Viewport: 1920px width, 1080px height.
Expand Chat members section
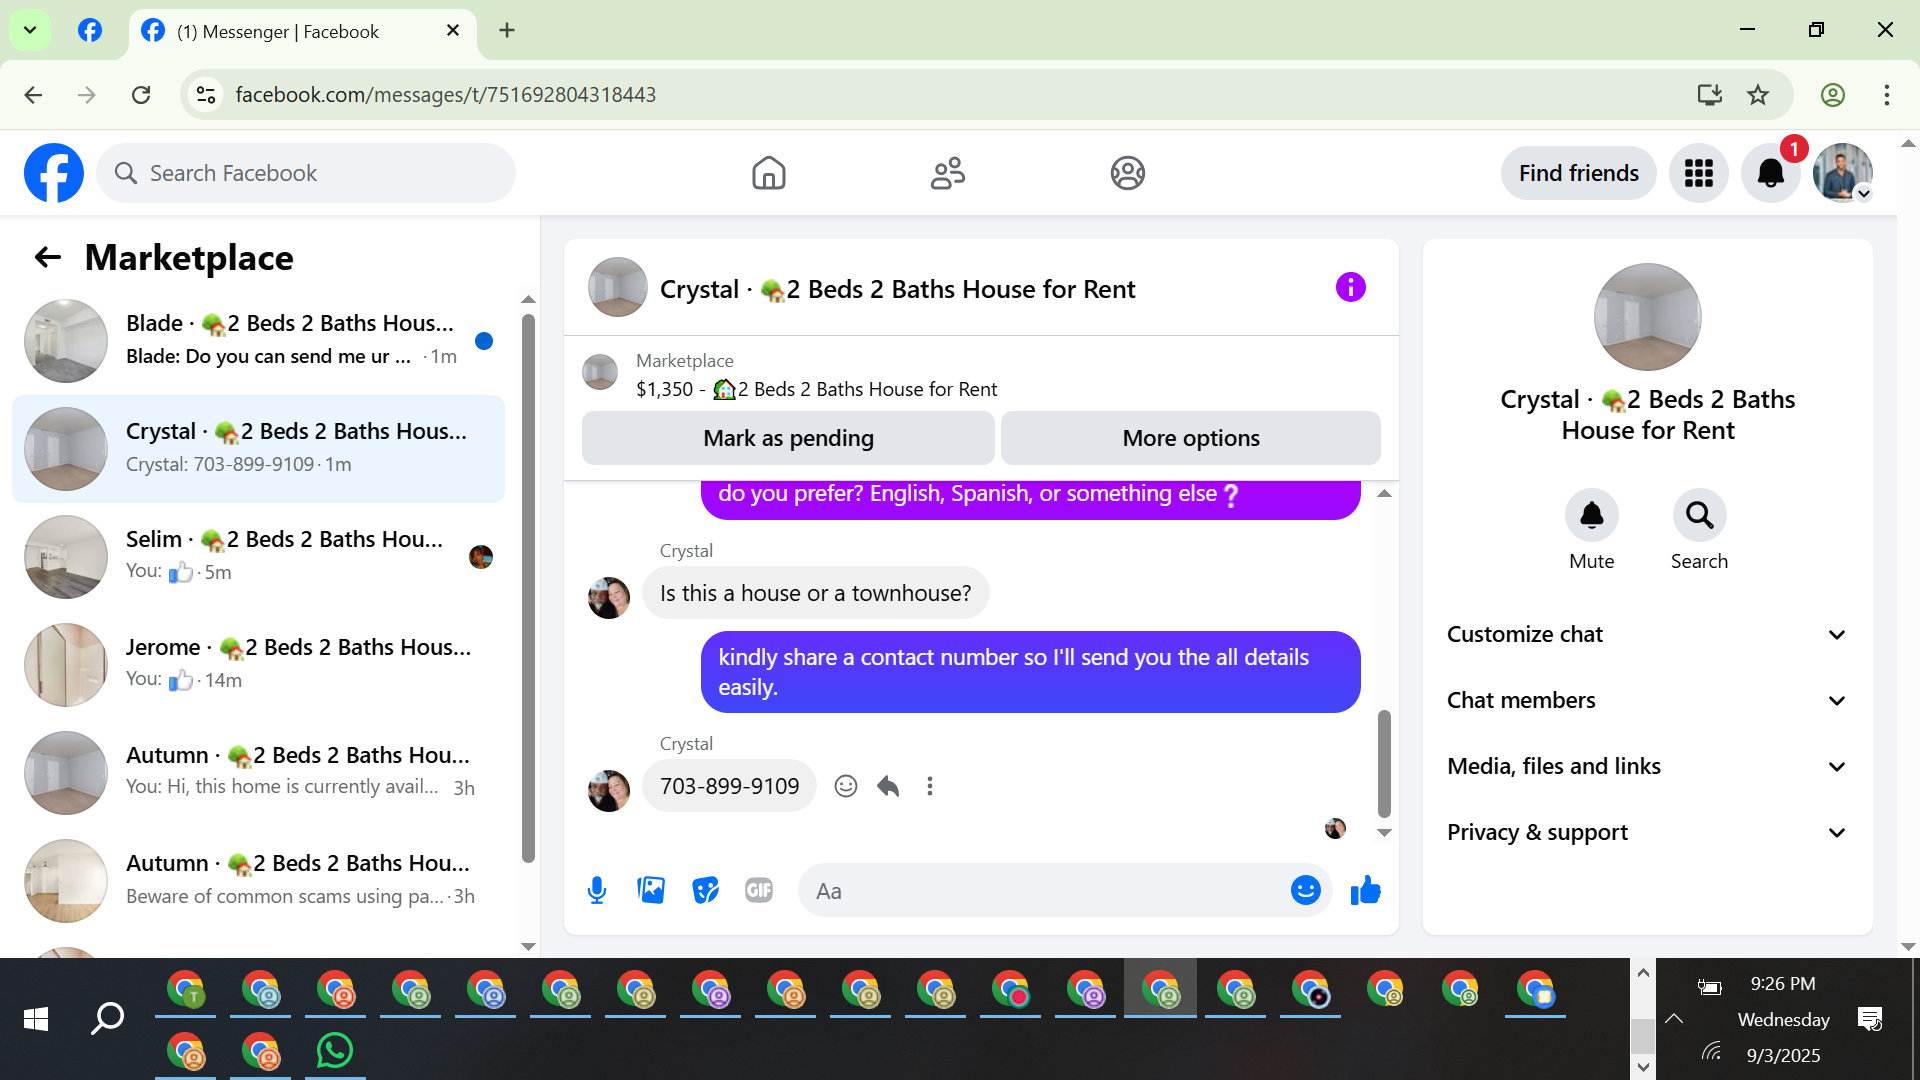click(x=1647, y=701)
